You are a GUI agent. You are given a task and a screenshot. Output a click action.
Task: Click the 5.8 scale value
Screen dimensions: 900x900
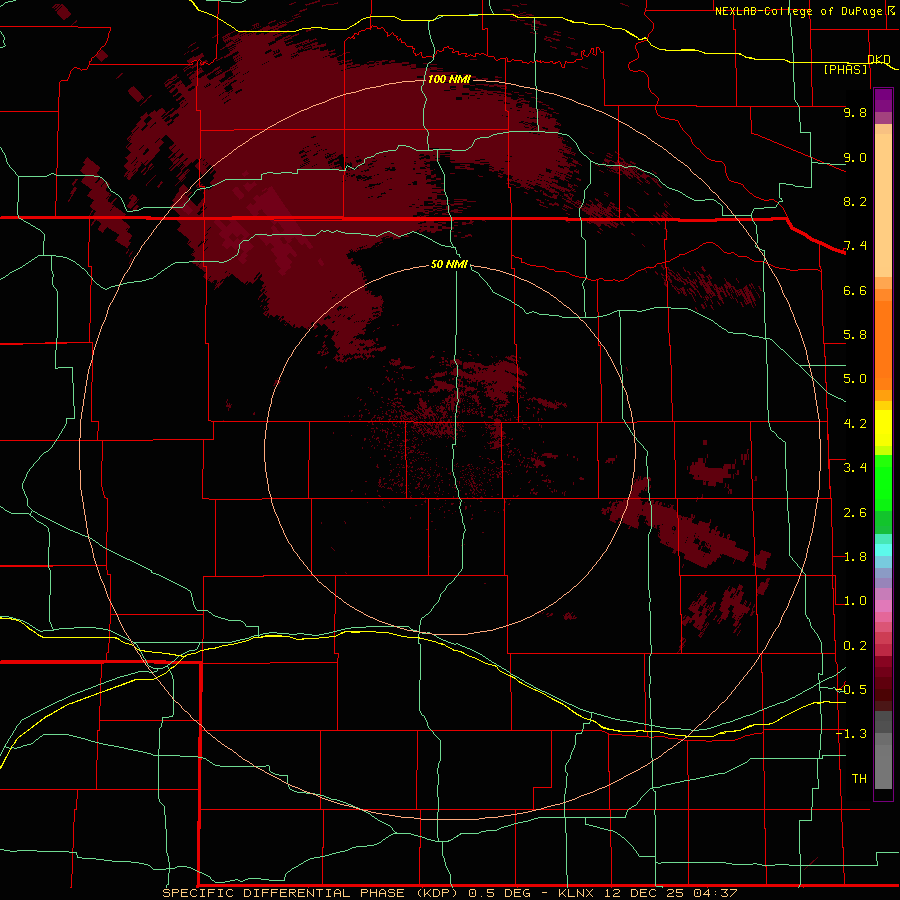pyautogui.click(x=855, y=335)
